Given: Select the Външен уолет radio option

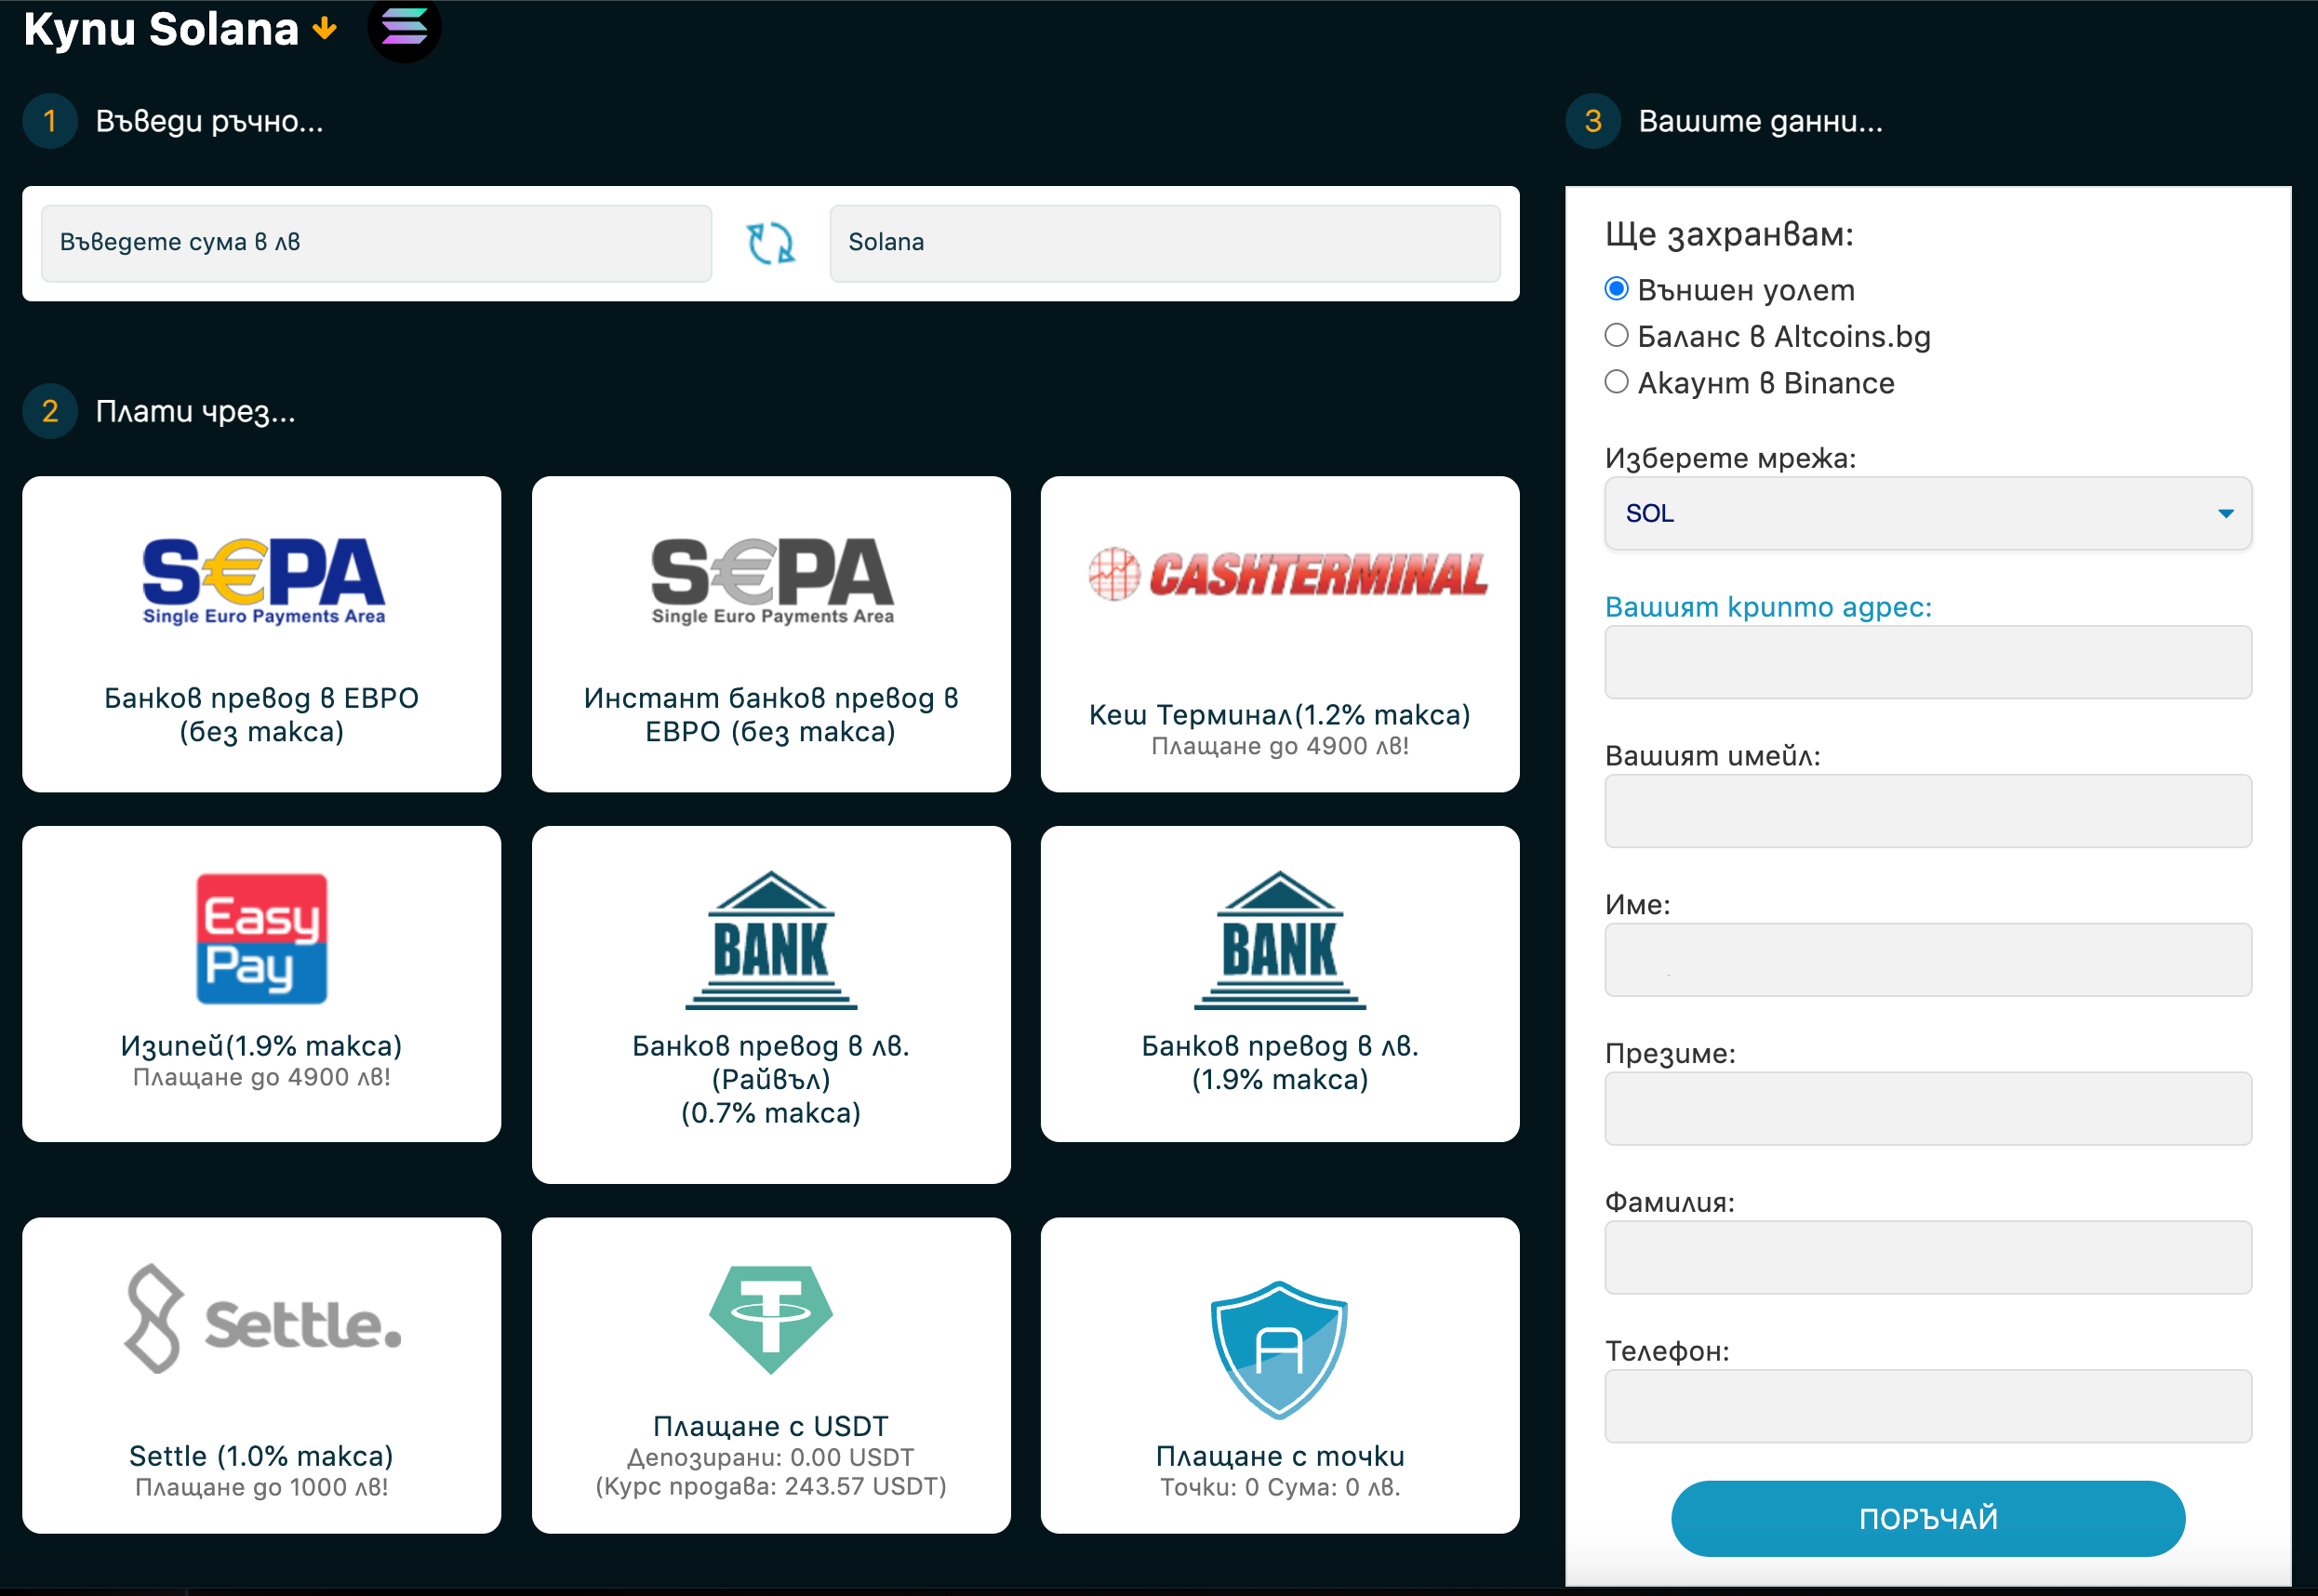Looking at the screenshot, I should point(1616,289).
